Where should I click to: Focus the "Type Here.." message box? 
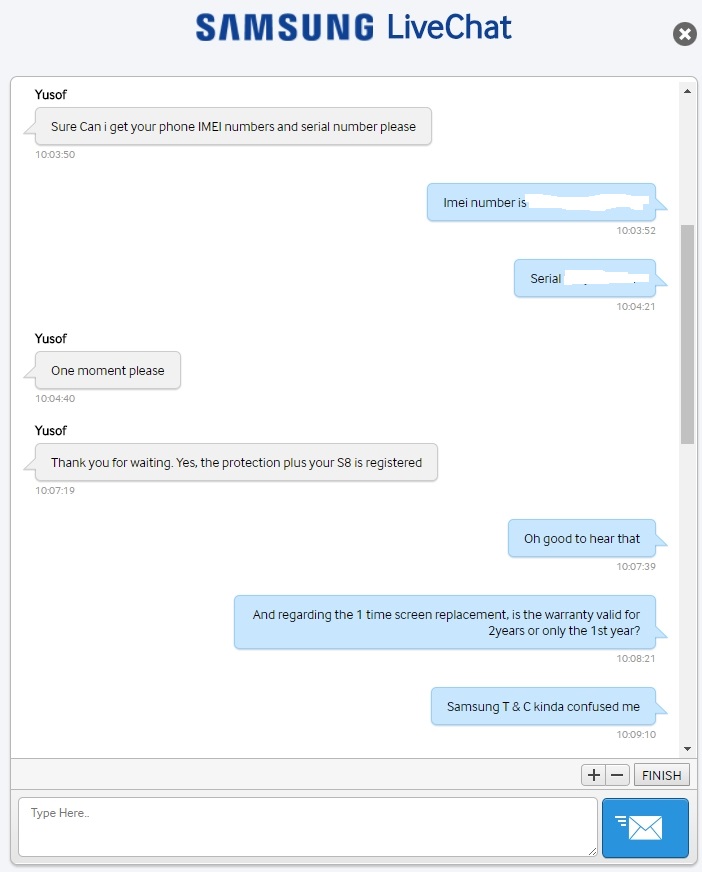[x=307, y=826]
